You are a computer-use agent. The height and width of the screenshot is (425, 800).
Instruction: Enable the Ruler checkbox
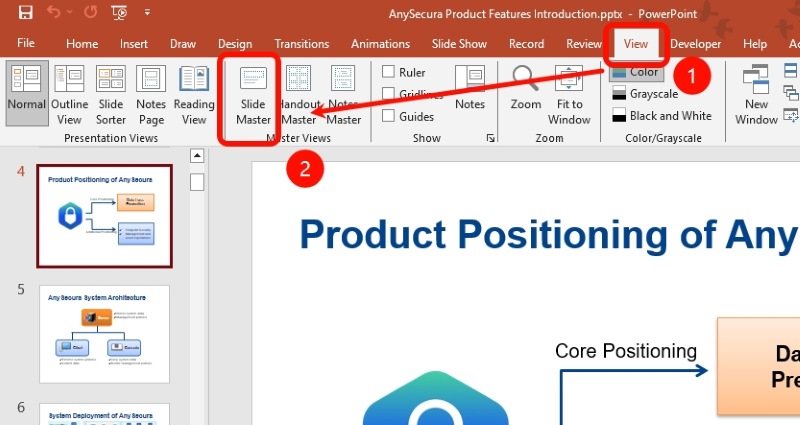388,72
